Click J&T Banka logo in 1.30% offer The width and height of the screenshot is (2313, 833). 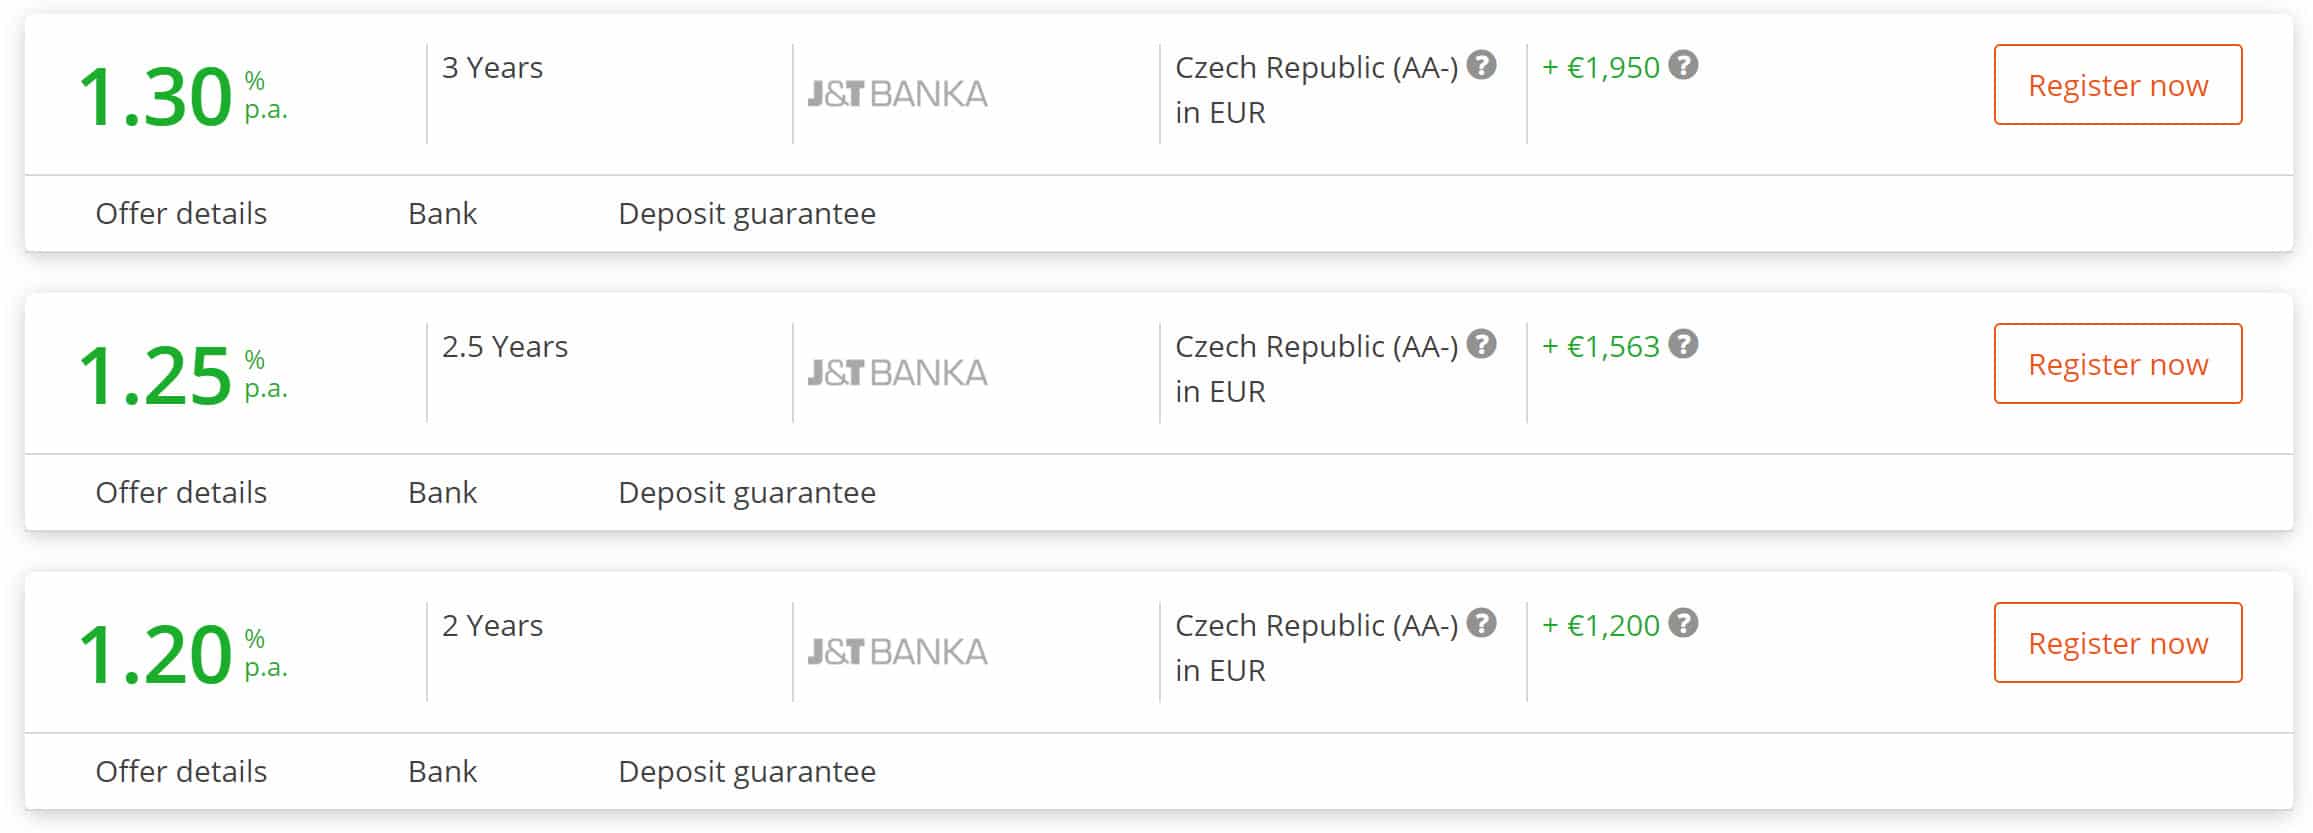[897, 94]
